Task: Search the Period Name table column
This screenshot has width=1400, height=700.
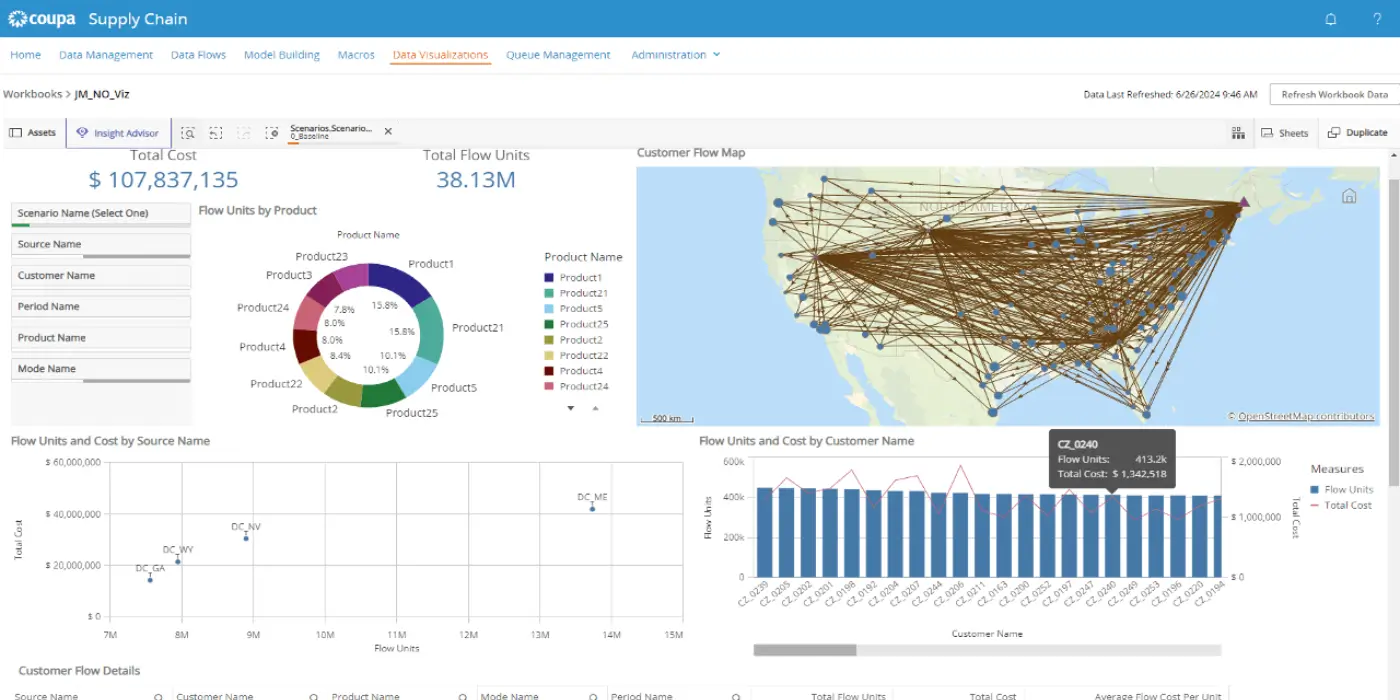Action: click(736, 696)
